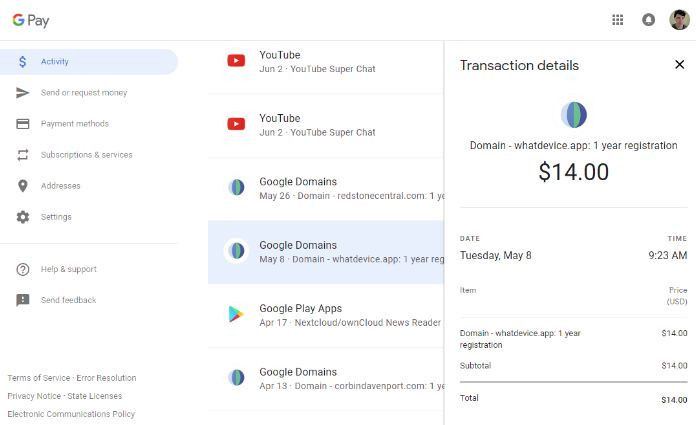Select Activity in the sidebar
The width and height of the screenshot is (696, 425).
click(x=55, y=62)
